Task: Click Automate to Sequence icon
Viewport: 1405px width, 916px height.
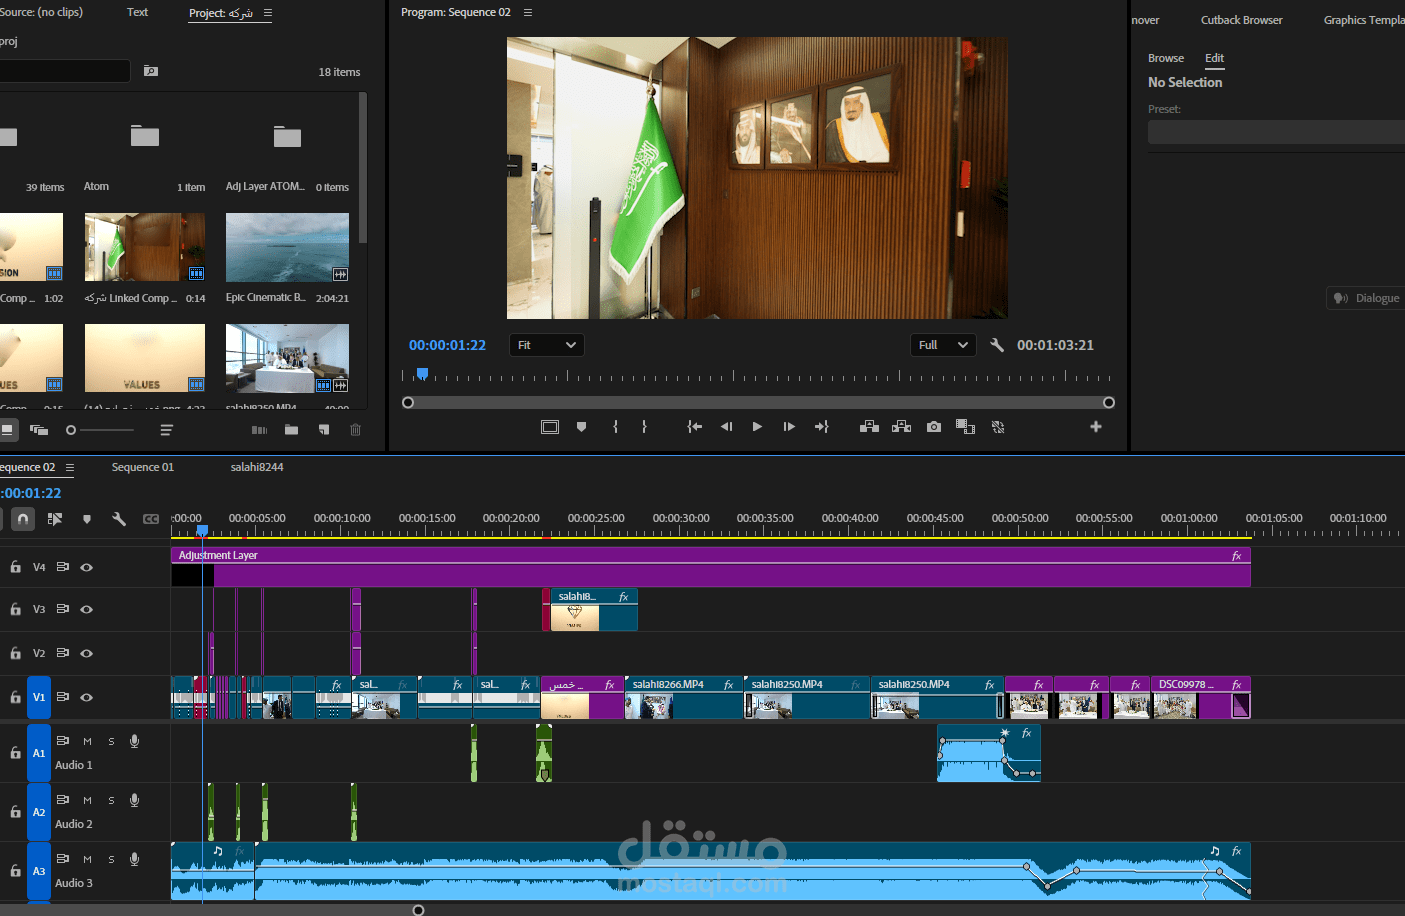Action: coord(259,430)
